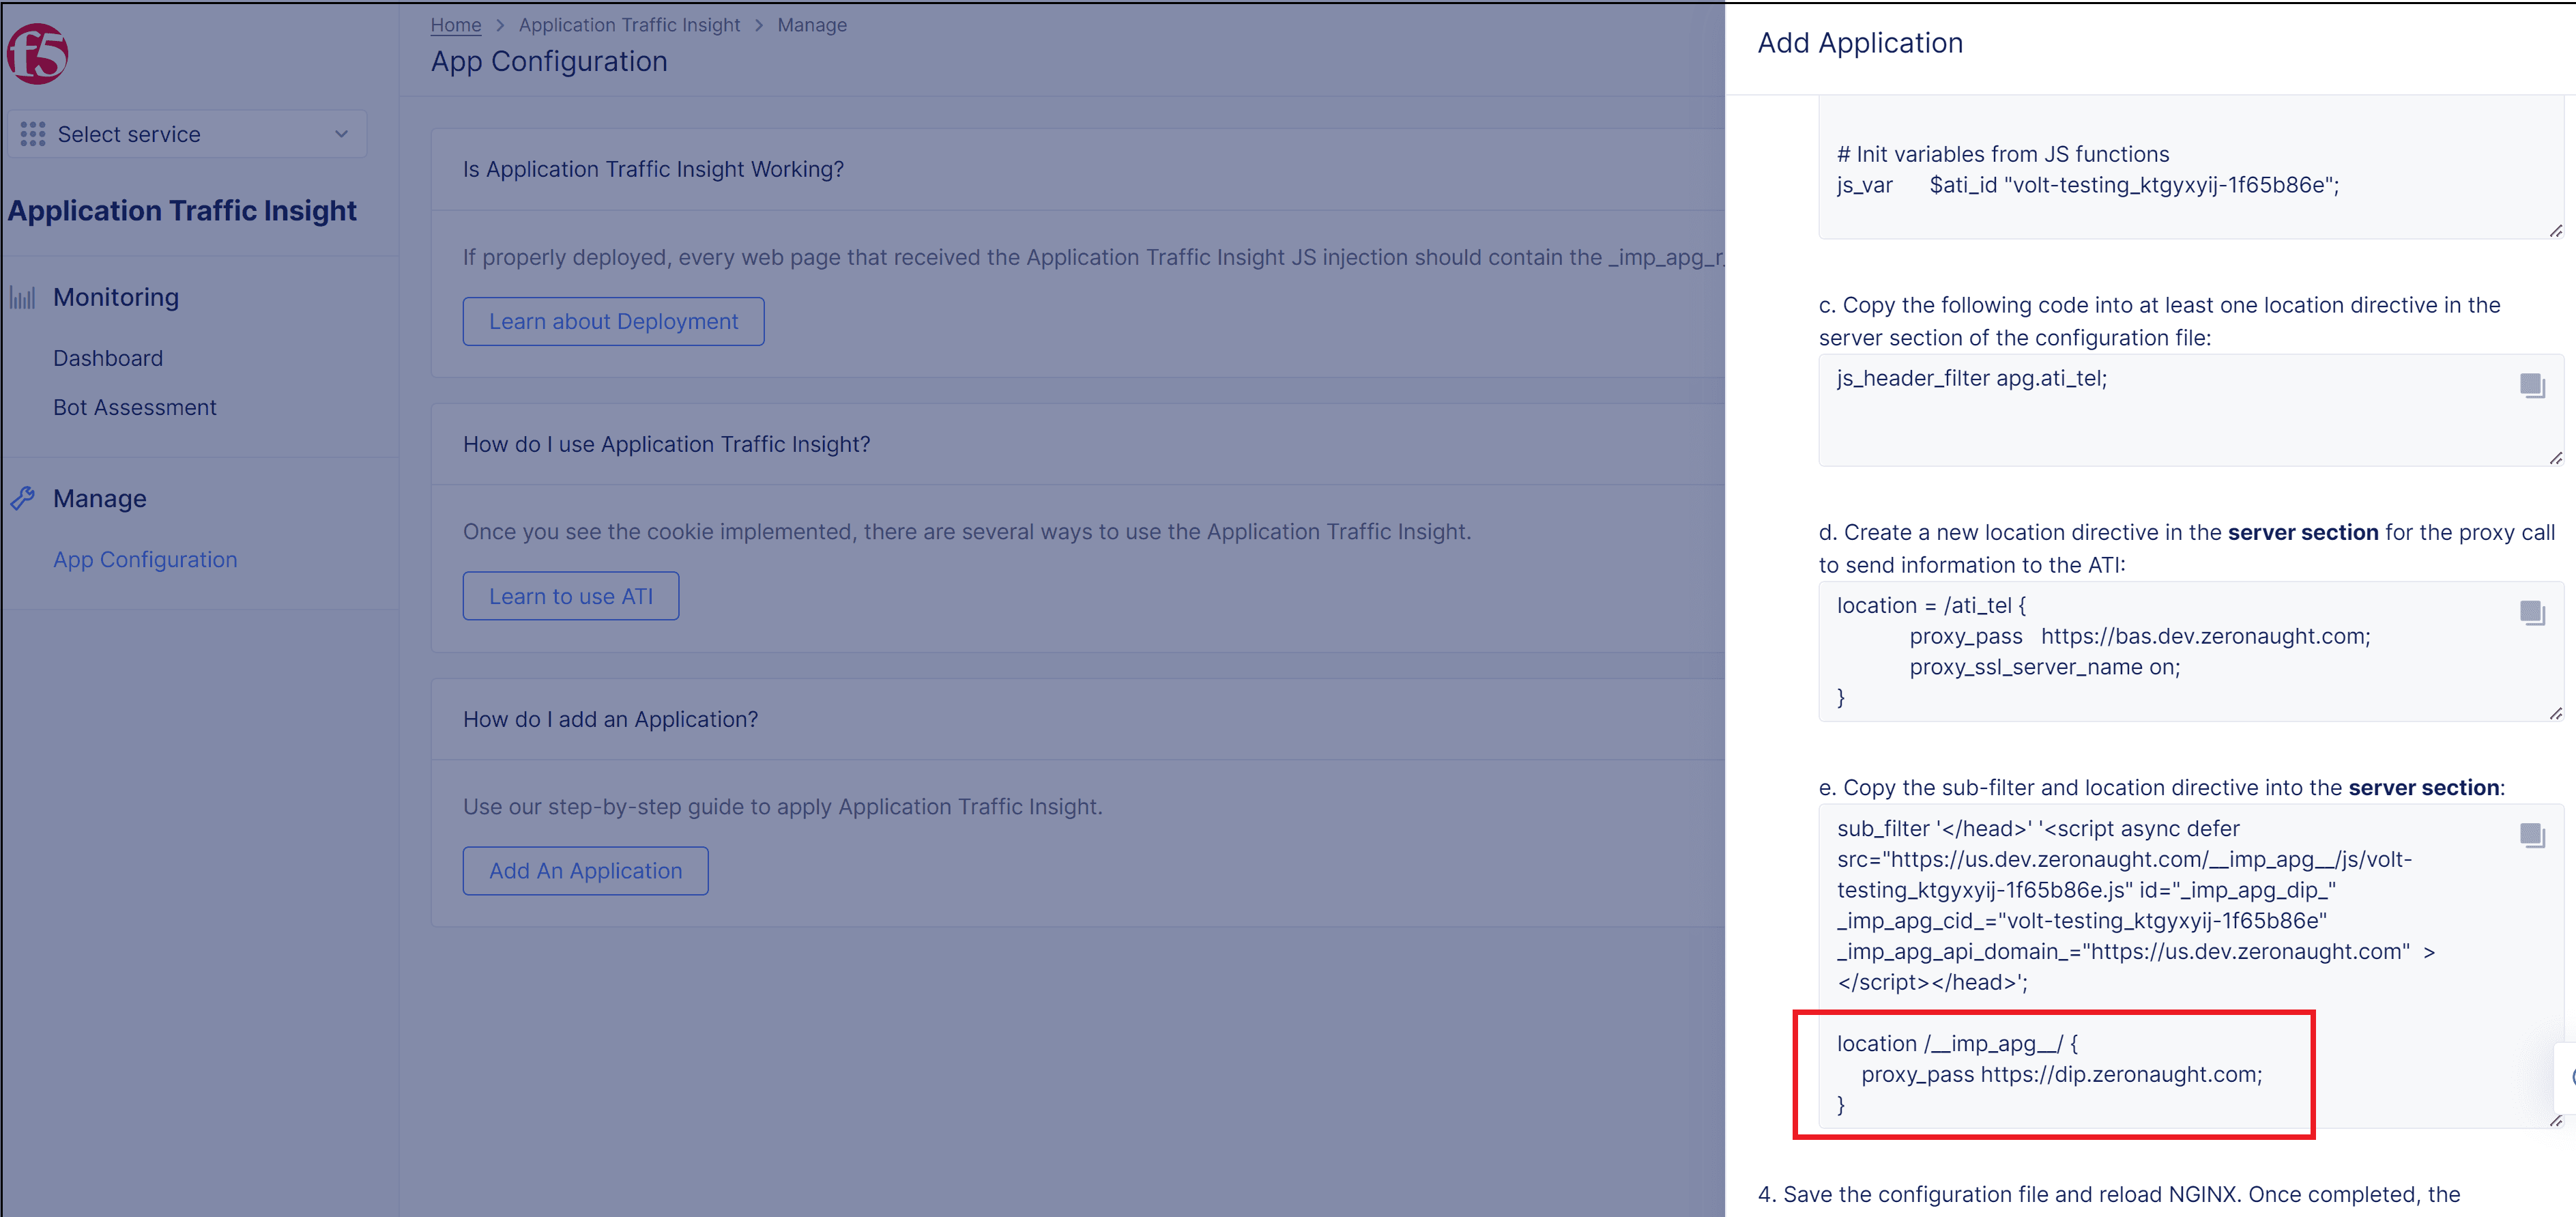Select App Configuration in sidebar
The height and width of the screenshot is (1217, 2576).
[x=145, y=559]
